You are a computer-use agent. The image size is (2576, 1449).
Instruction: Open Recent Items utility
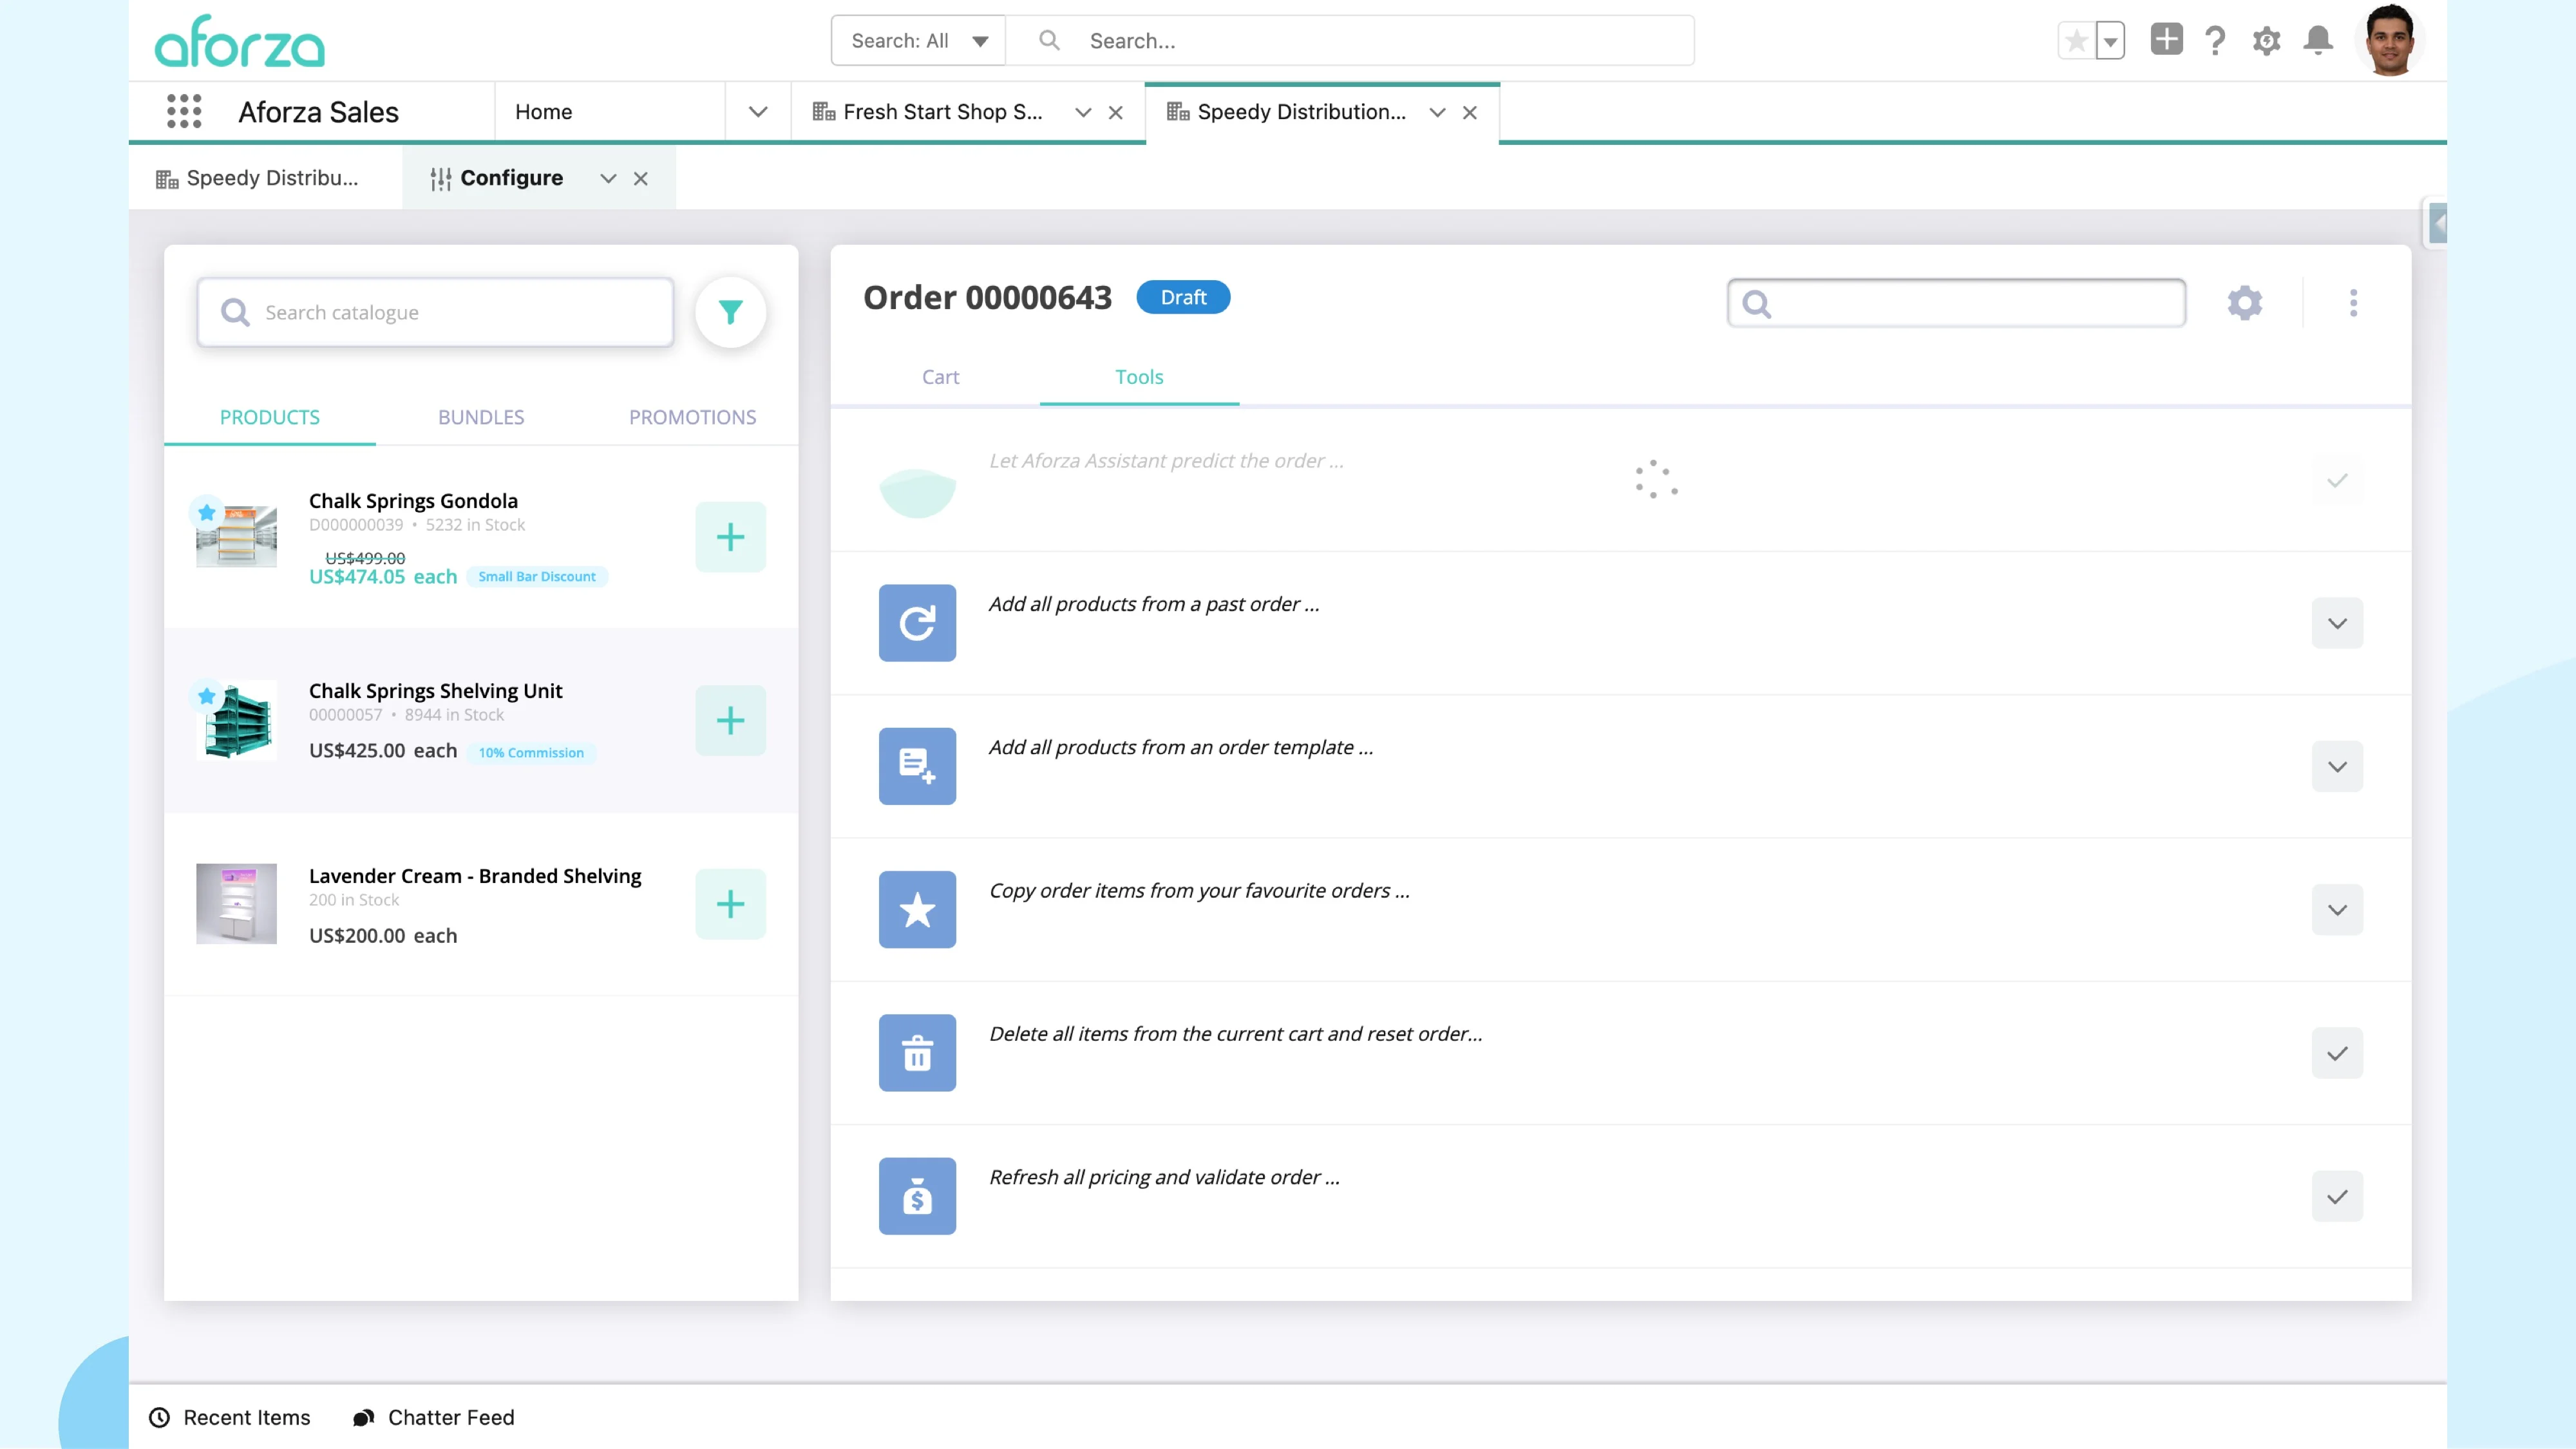click(x=230, y=1417)
